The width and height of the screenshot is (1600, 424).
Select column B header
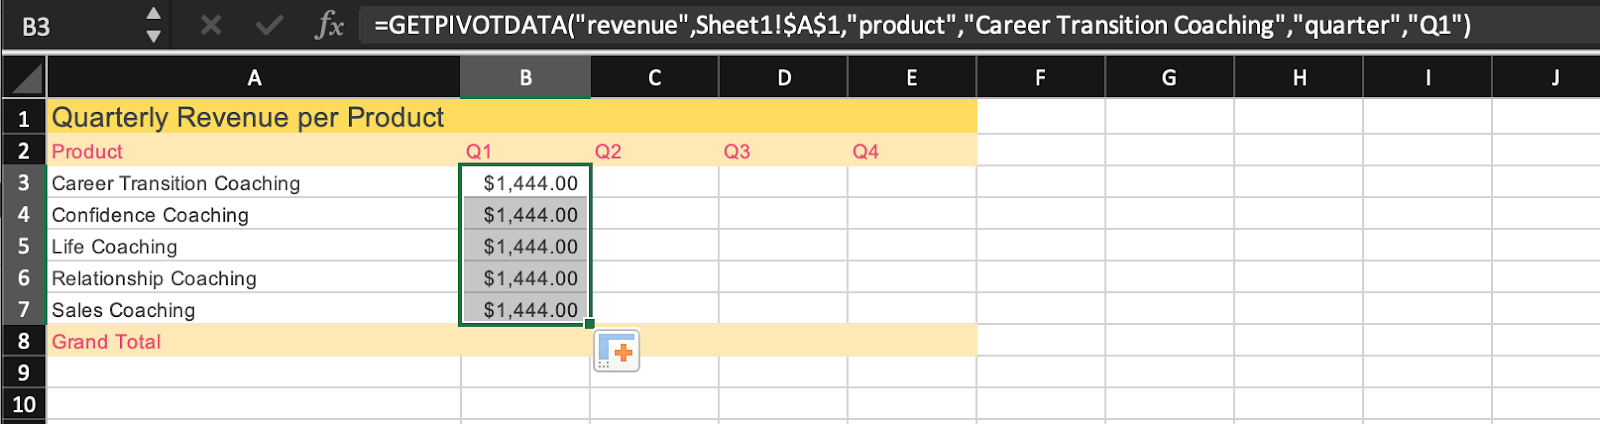point(525,78)
